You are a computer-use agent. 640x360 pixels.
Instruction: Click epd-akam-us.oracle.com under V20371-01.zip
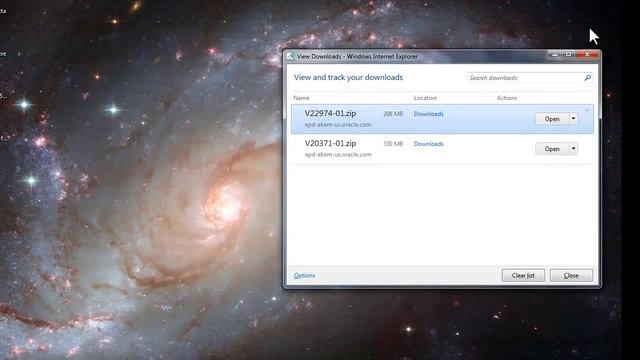[338, 155]
